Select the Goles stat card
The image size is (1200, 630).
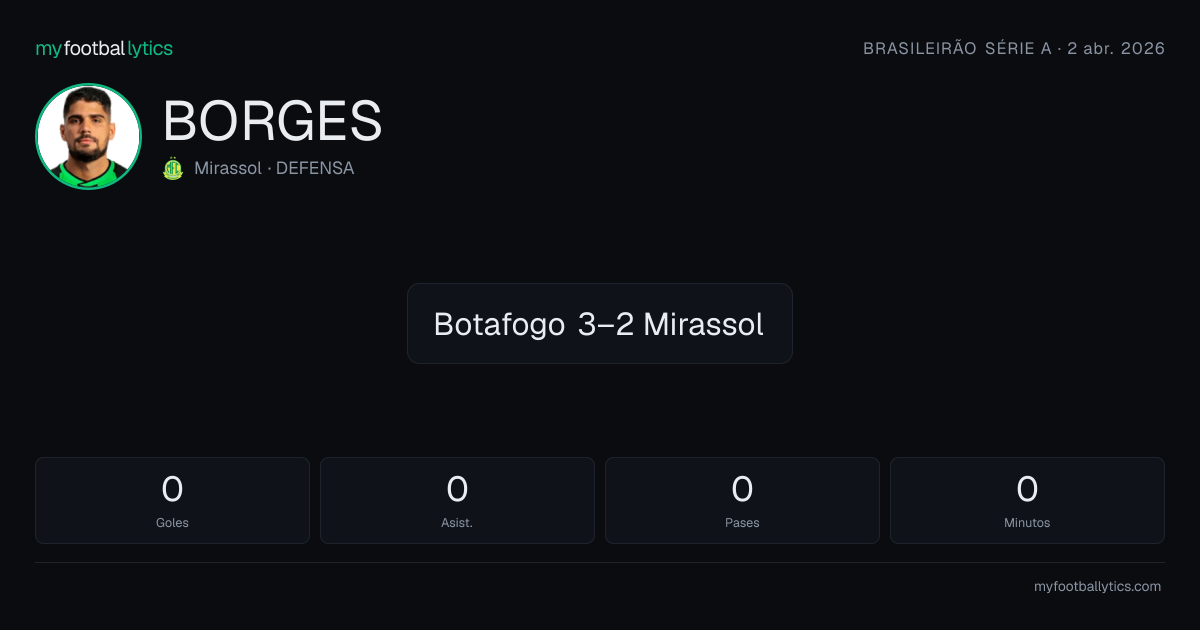[x=172, y=500]
